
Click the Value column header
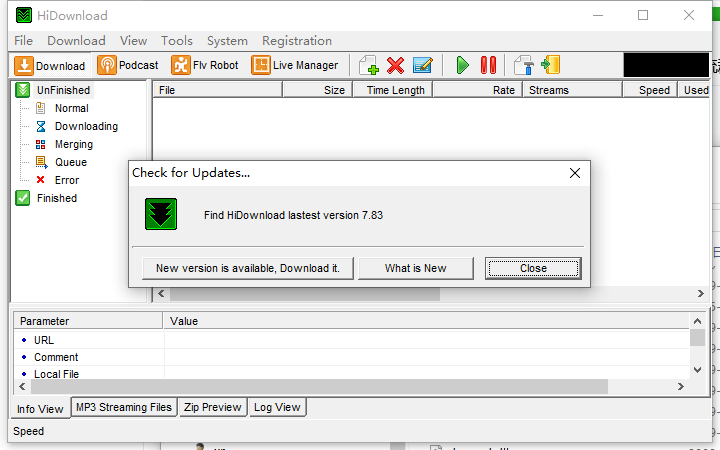(x=427, y=321)
